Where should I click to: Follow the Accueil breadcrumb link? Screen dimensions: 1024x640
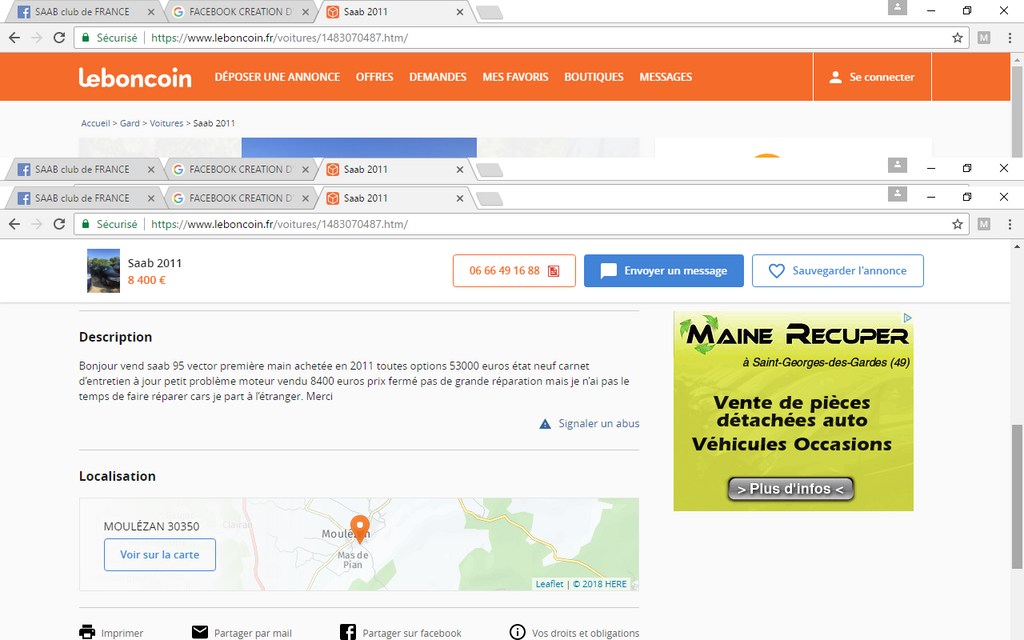pyautogui.click(x=95, y=123)
